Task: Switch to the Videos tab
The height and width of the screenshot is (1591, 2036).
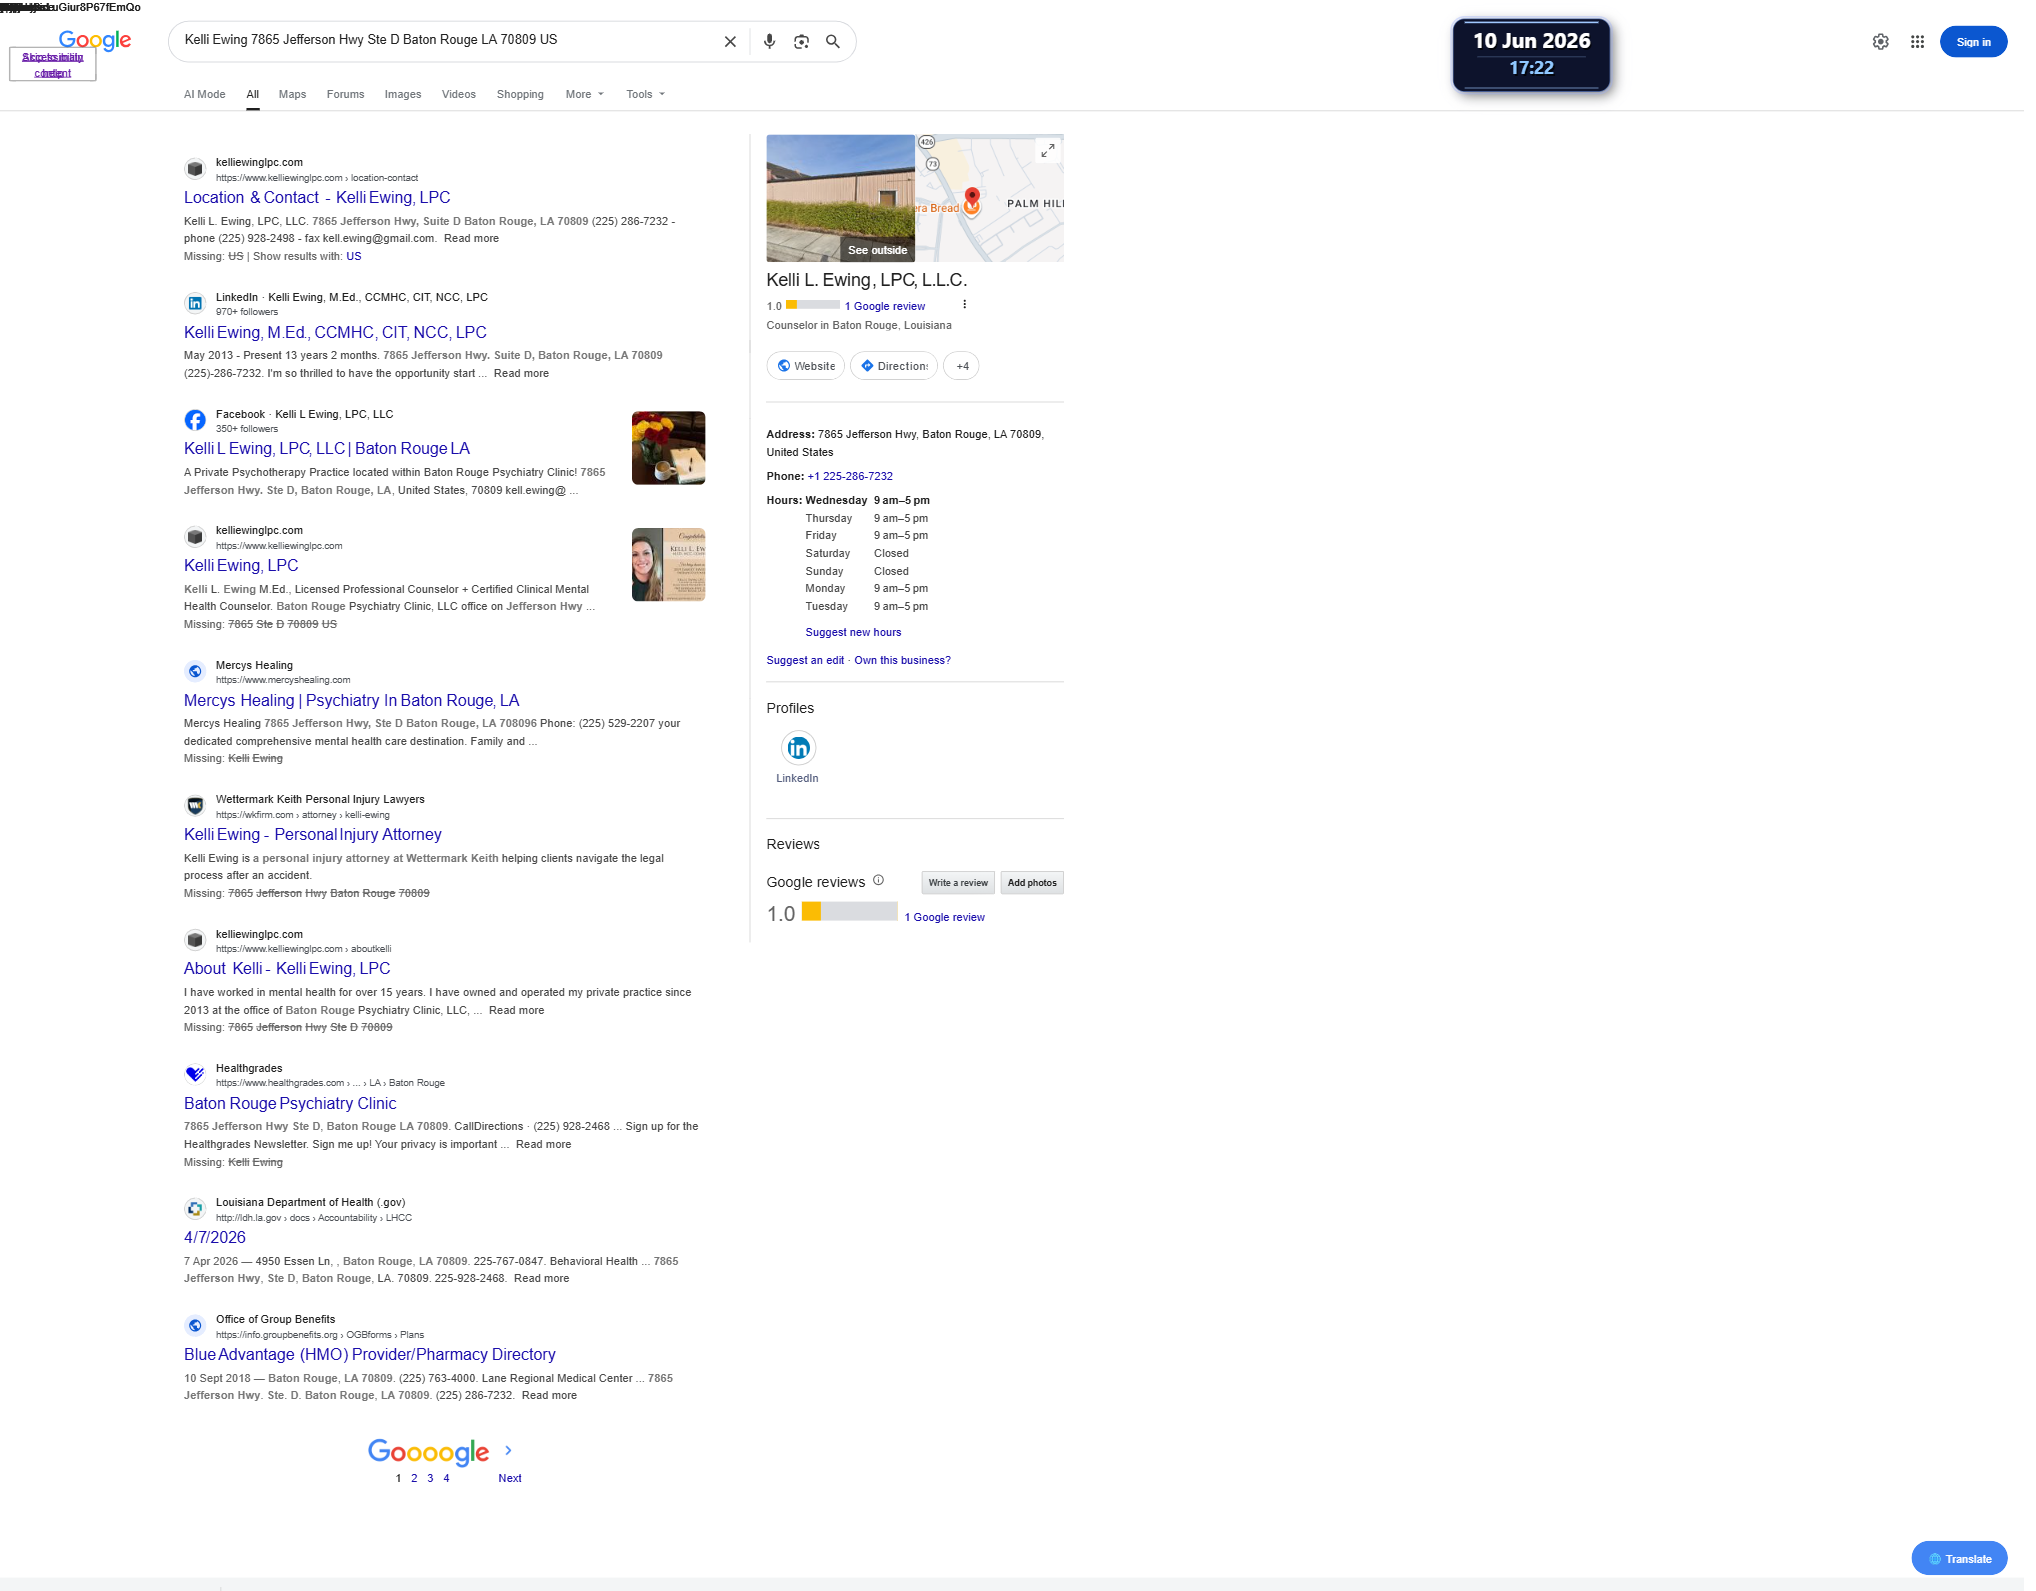Action: tap(459, 94)
